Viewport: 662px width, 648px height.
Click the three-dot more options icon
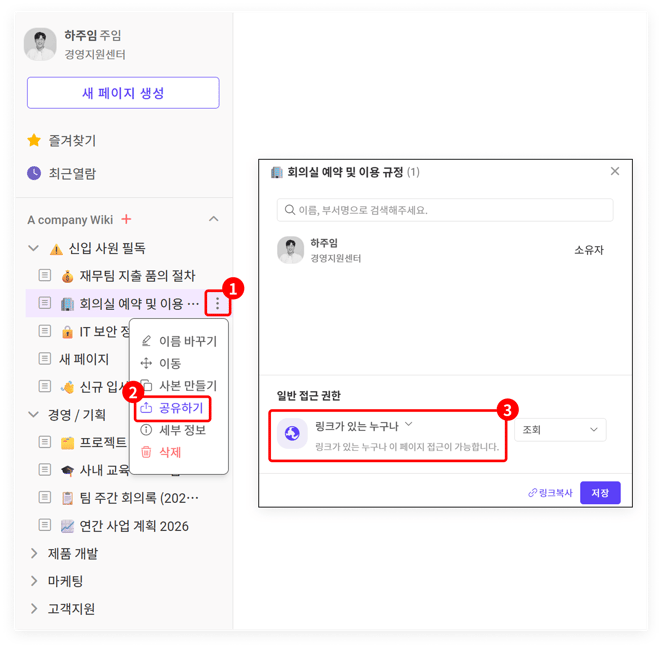(217, 303)
